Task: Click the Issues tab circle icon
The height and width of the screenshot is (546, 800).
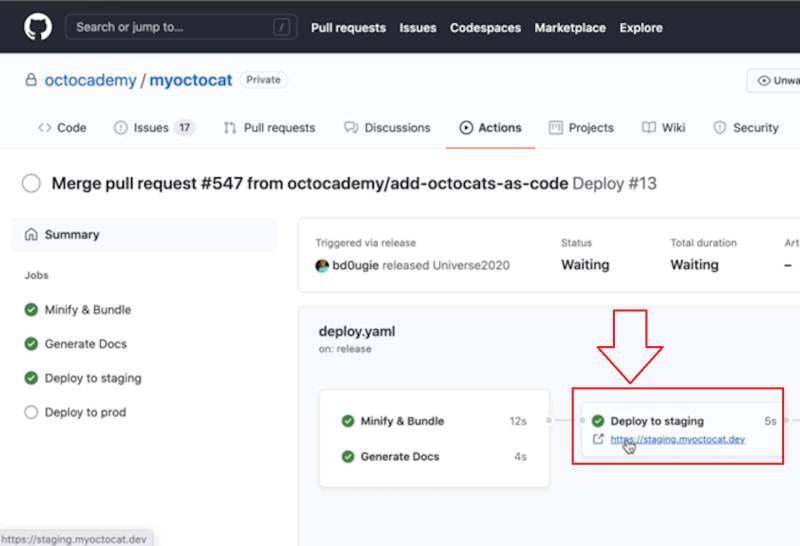Action: [120, 128]
